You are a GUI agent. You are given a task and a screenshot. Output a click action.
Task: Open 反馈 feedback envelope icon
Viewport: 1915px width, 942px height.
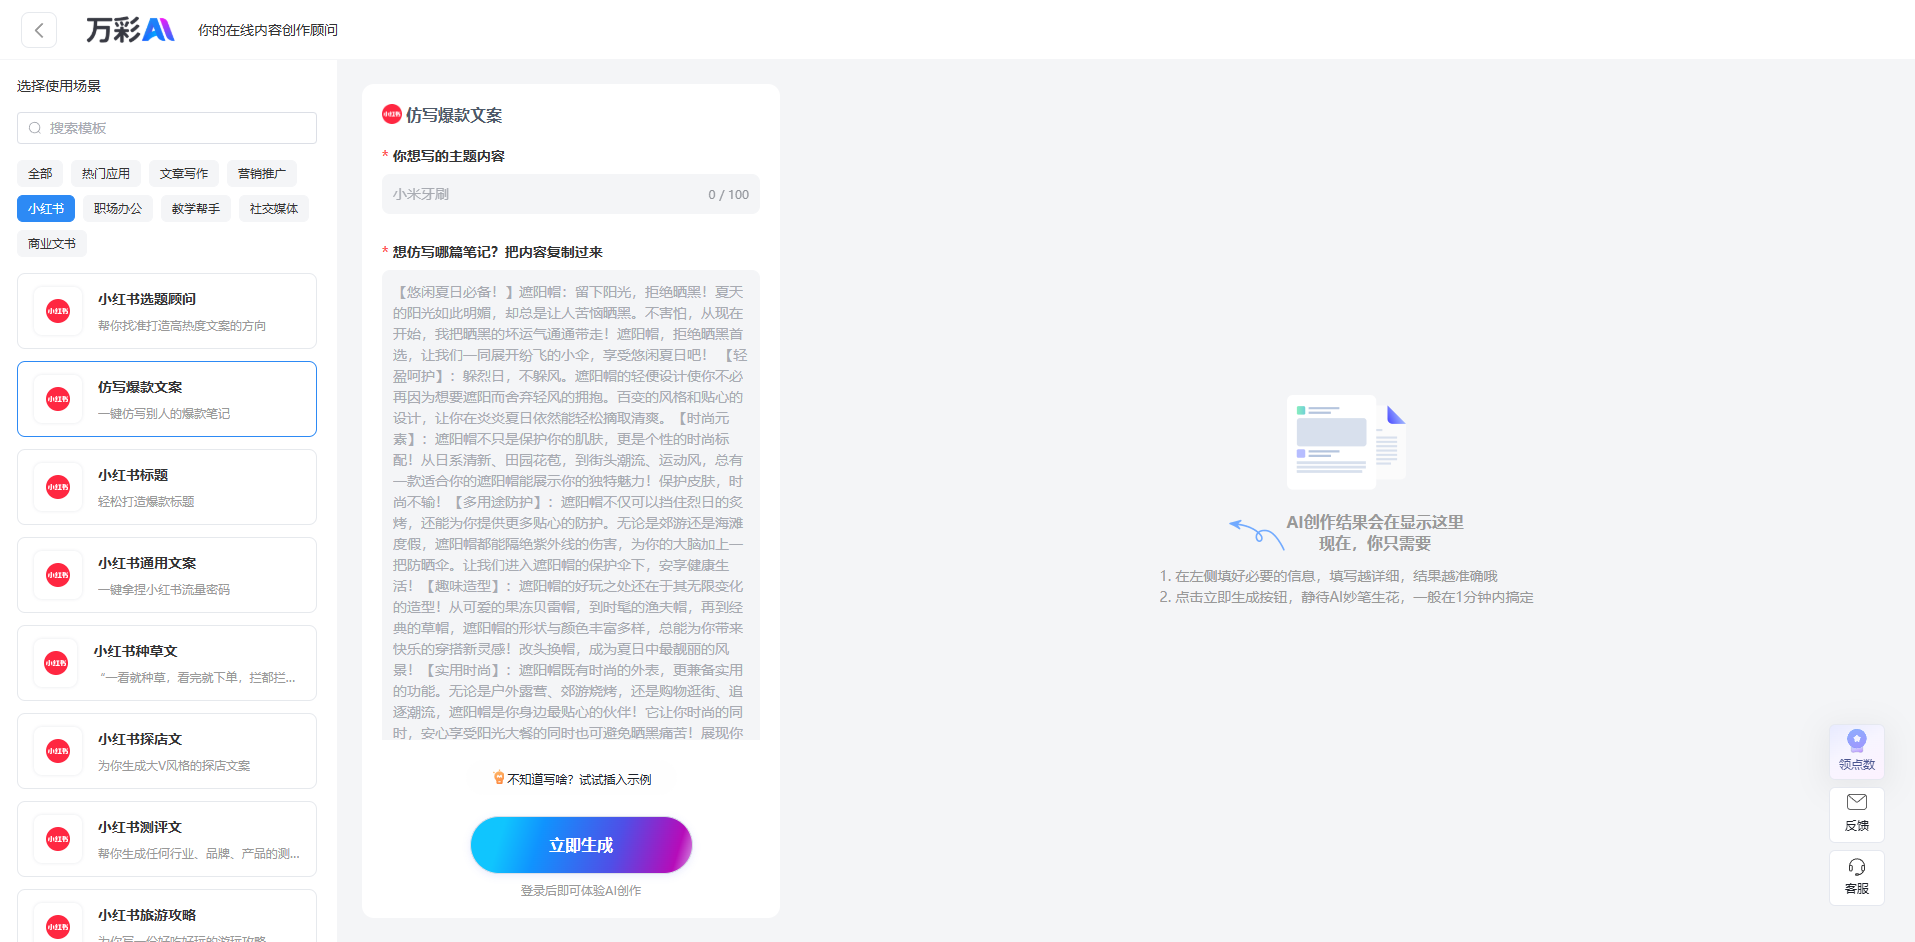[1857, 802]
